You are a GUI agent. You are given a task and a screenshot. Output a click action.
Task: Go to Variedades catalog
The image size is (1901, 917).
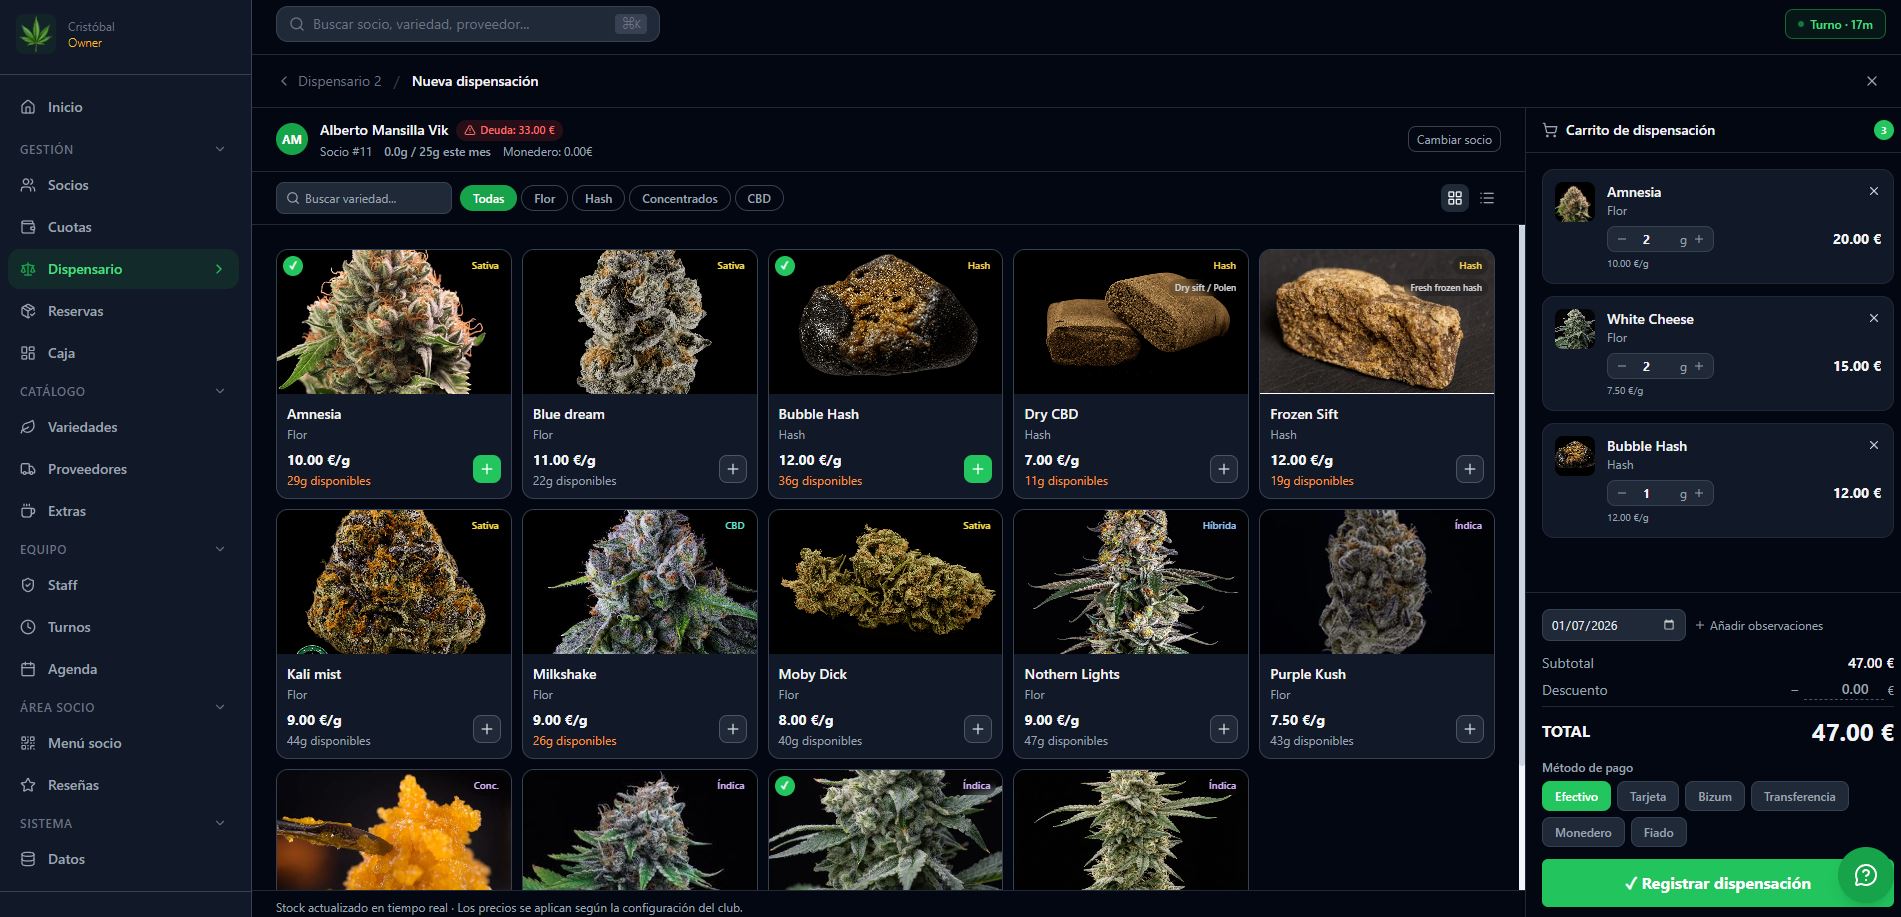pyautogui.click(x=123, y=427)
